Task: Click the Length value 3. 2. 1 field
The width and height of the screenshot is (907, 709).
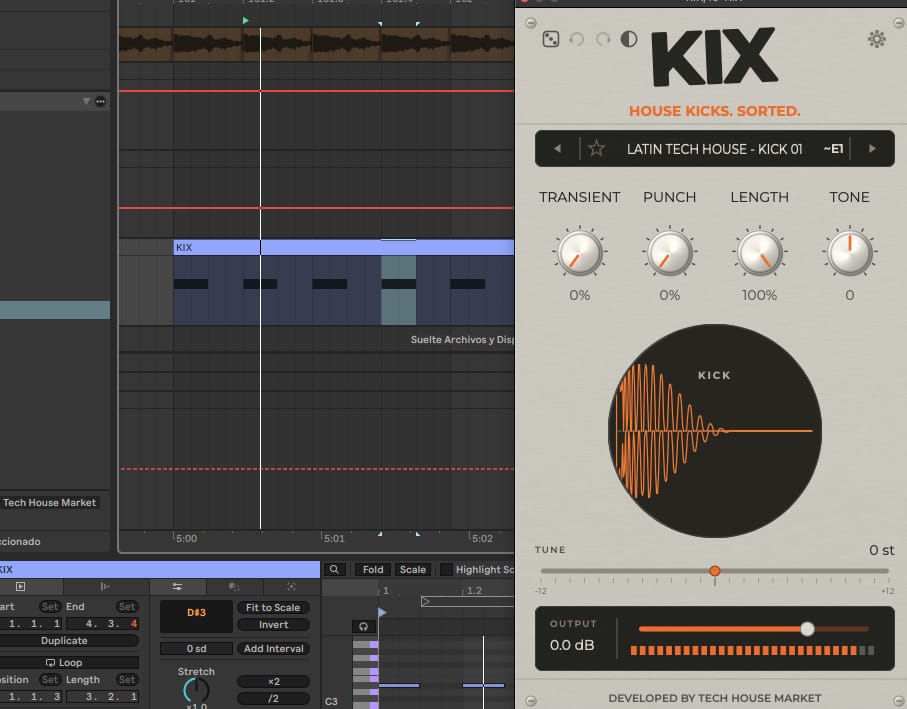Action: click(x=102, y=696)
